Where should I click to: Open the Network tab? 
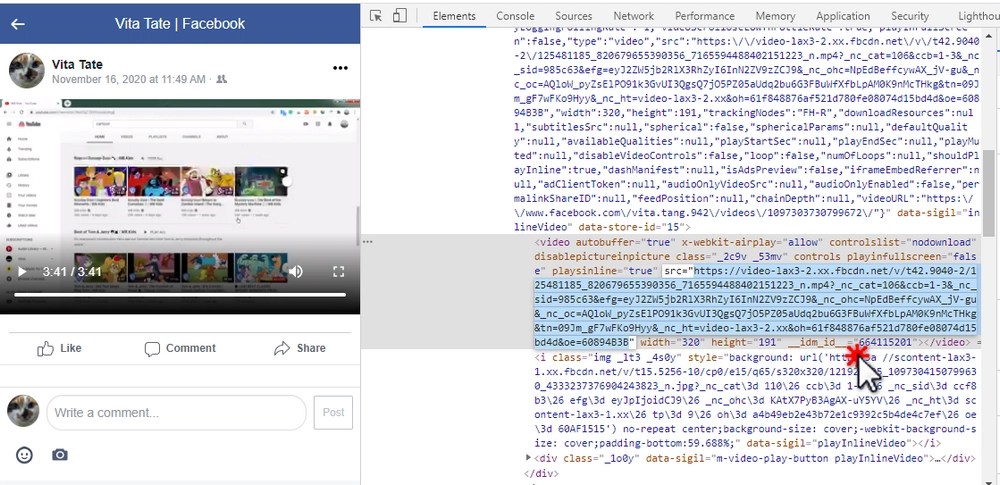(633, 16)
